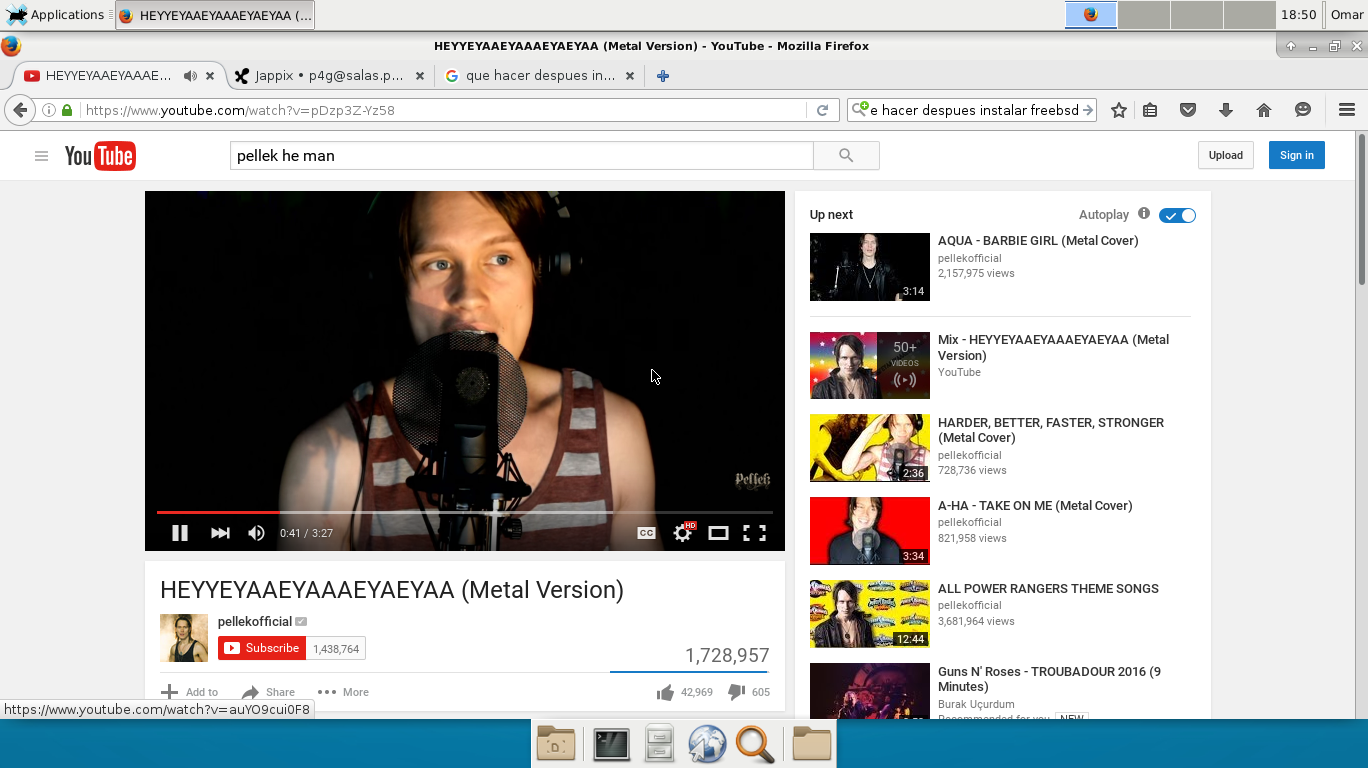The width and height of the screenshot is (1368, 768).
Task: Open ALL POWER RANGERS THEME SONGS video
Action: (1048, 589)
